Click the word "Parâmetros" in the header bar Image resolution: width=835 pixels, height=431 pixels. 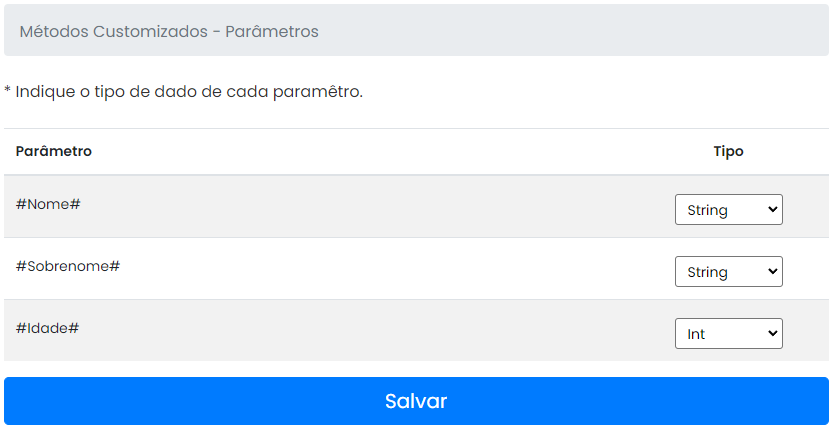pyautogui.click(x=272, y=32)
